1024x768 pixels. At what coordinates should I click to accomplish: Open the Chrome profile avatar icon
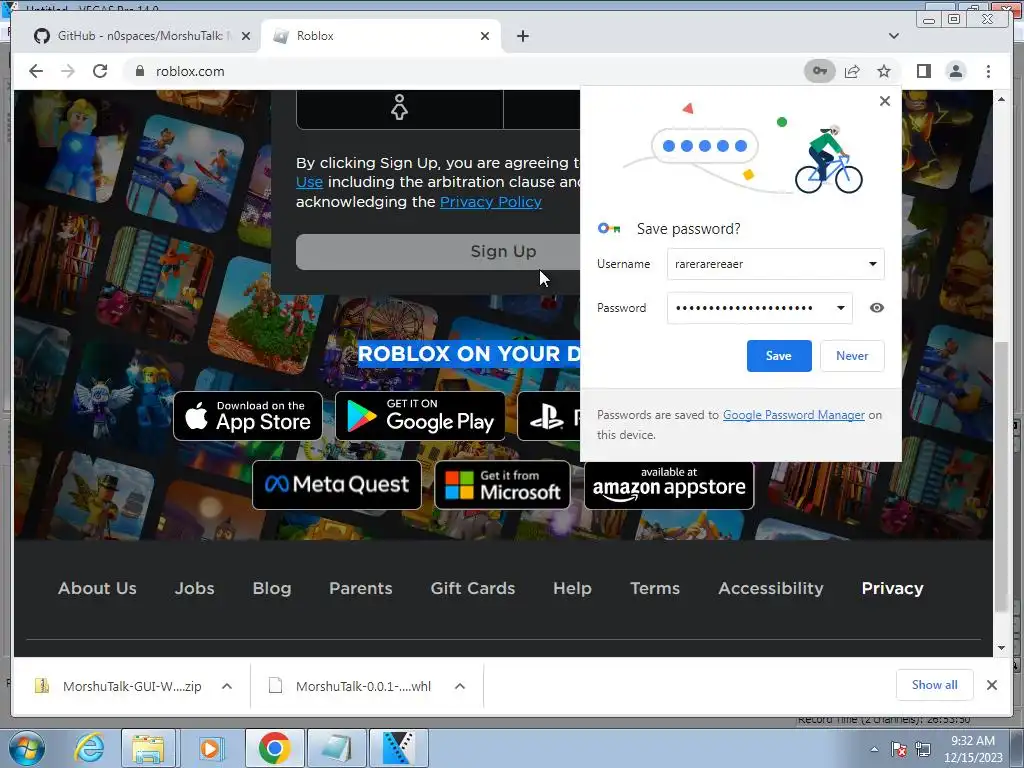[x=956, y=71]
